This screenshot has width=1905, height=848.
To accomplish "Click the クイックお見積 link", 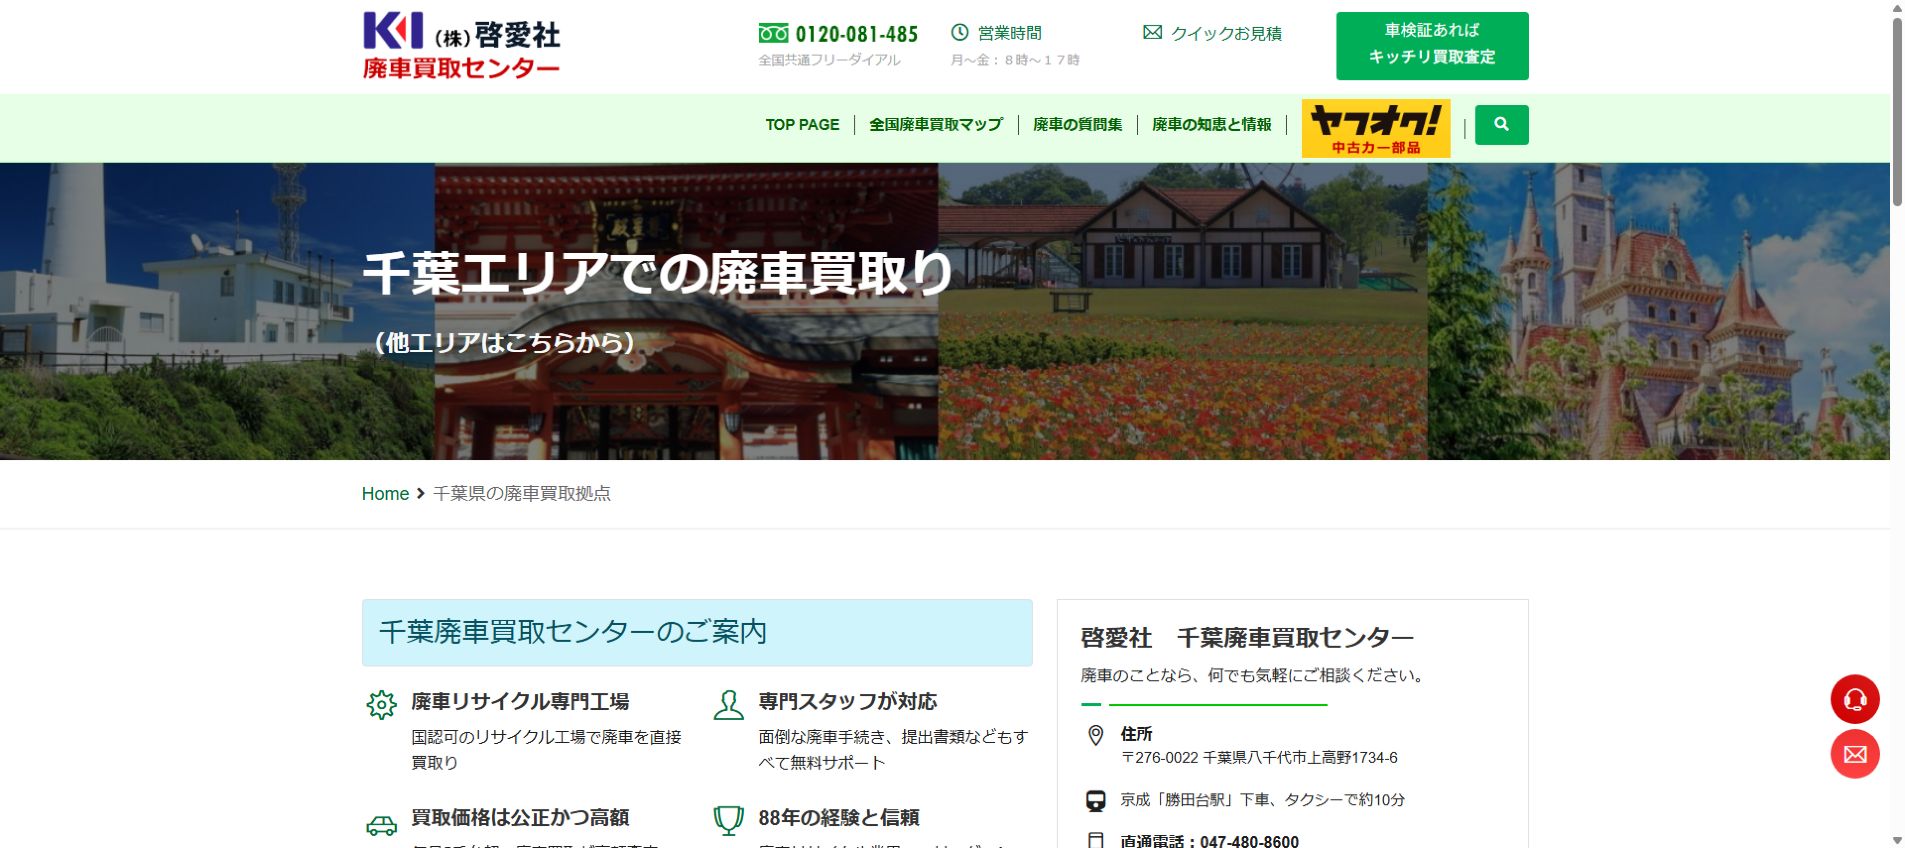I will [x=1226, y=33].
